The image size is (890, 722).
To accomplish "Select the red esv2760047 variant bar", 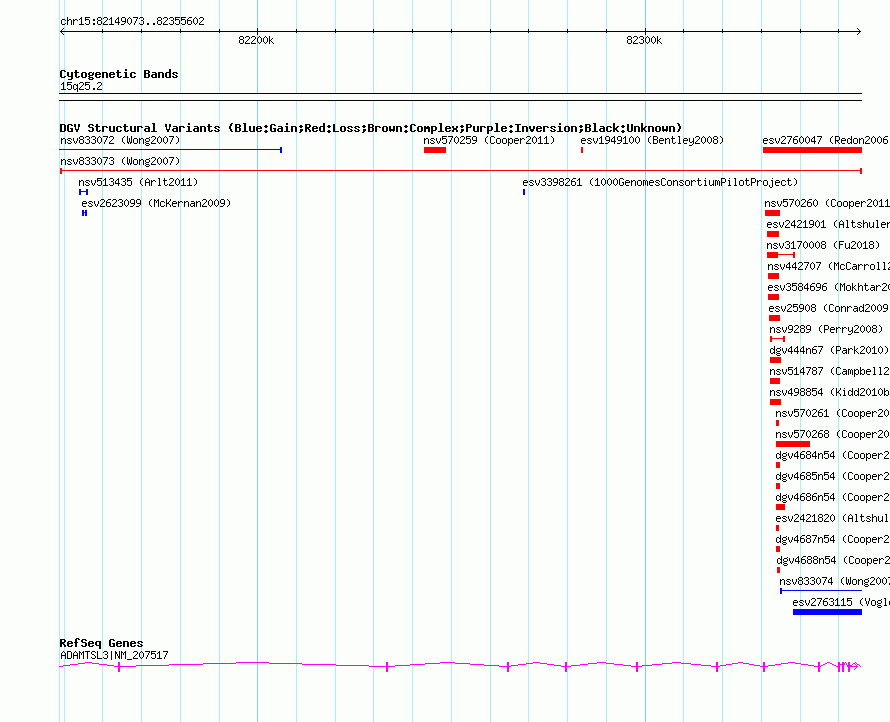I will tap(811, 150).
